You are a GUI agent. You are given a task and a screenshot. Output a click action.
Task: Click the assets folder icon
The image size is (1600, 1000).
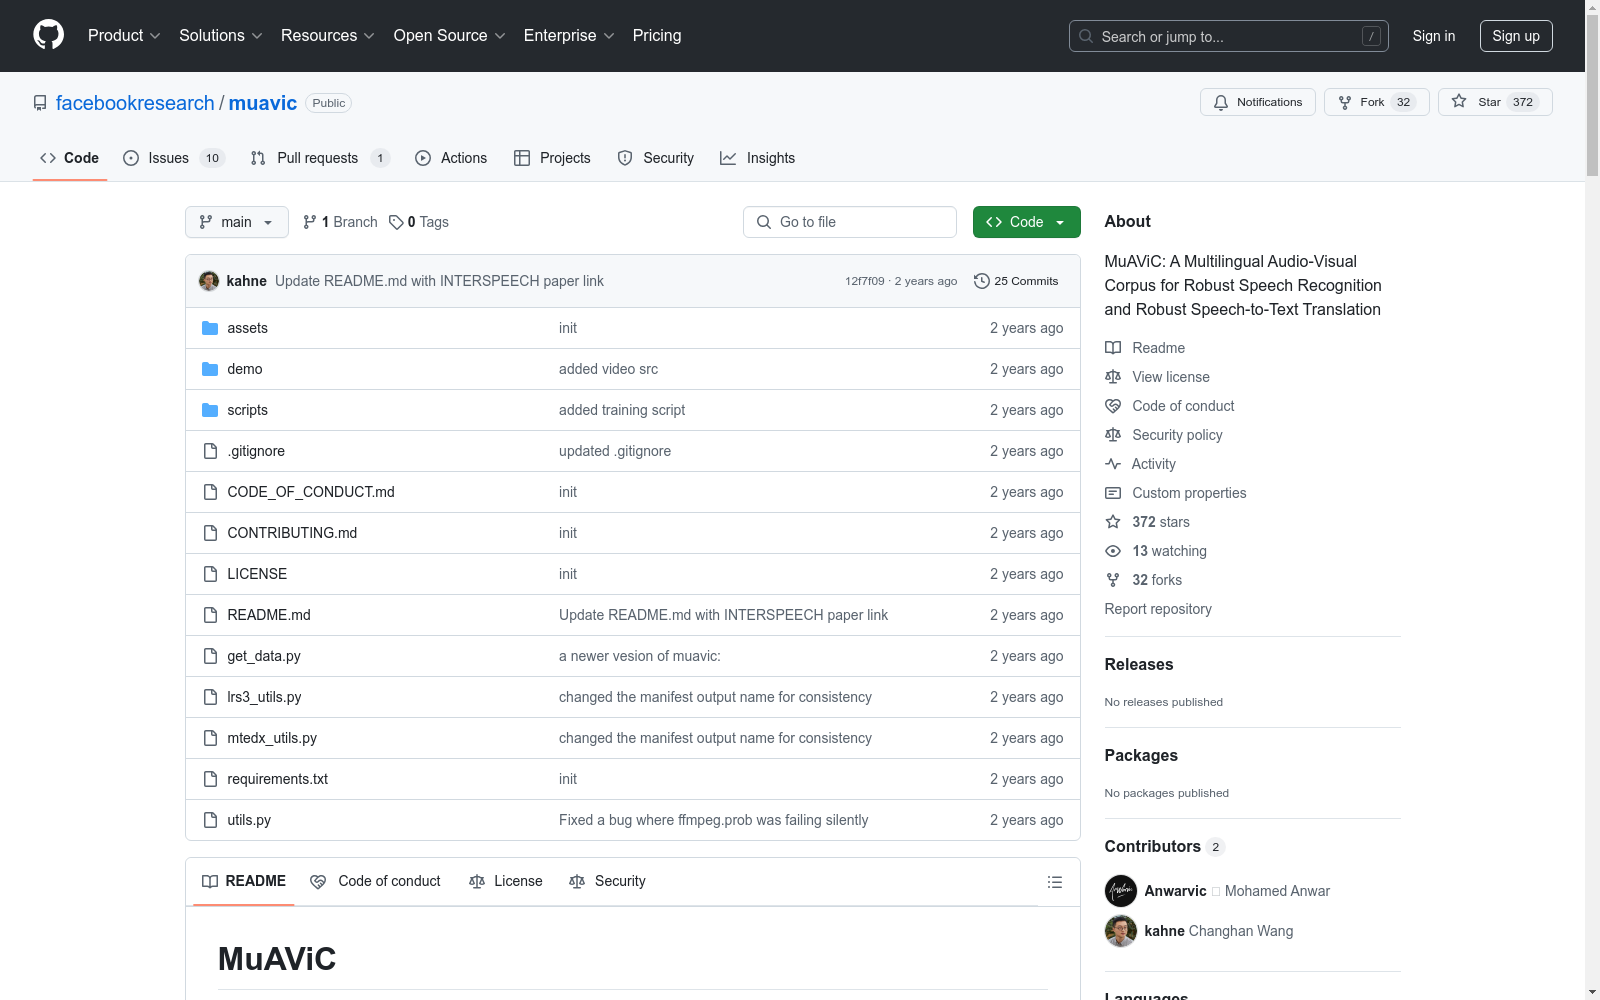click(x=210, y=328)
